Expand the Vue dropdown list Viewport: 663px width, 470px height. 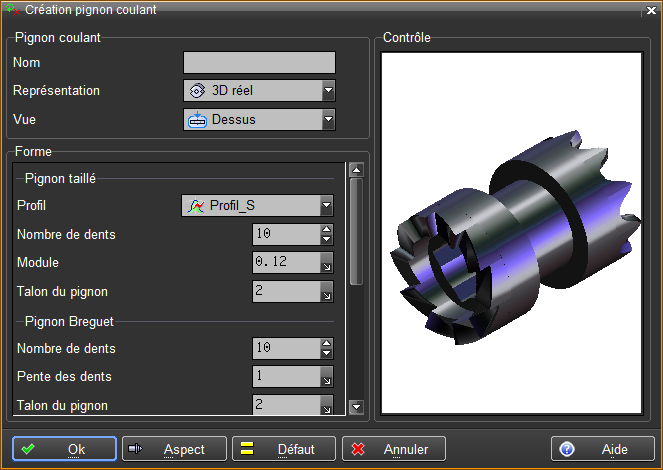coord(328,120)
